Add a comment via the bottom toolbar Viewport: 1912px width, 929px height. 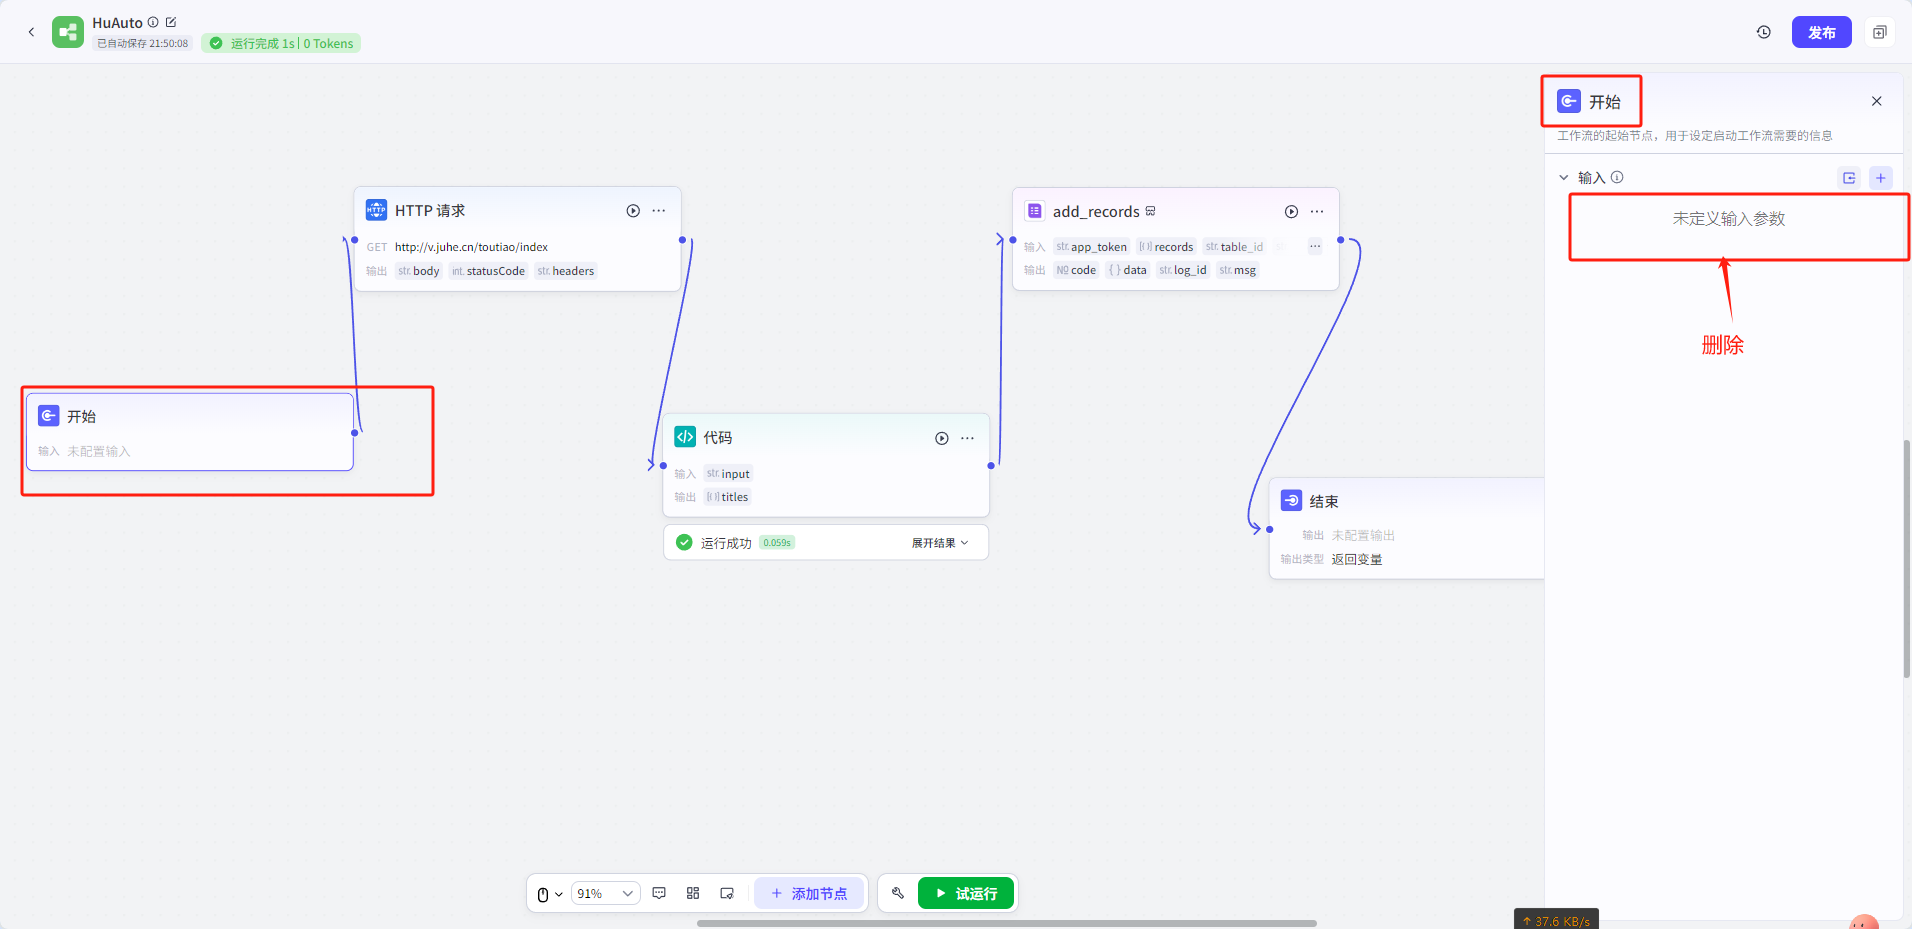tap(659, 893)
